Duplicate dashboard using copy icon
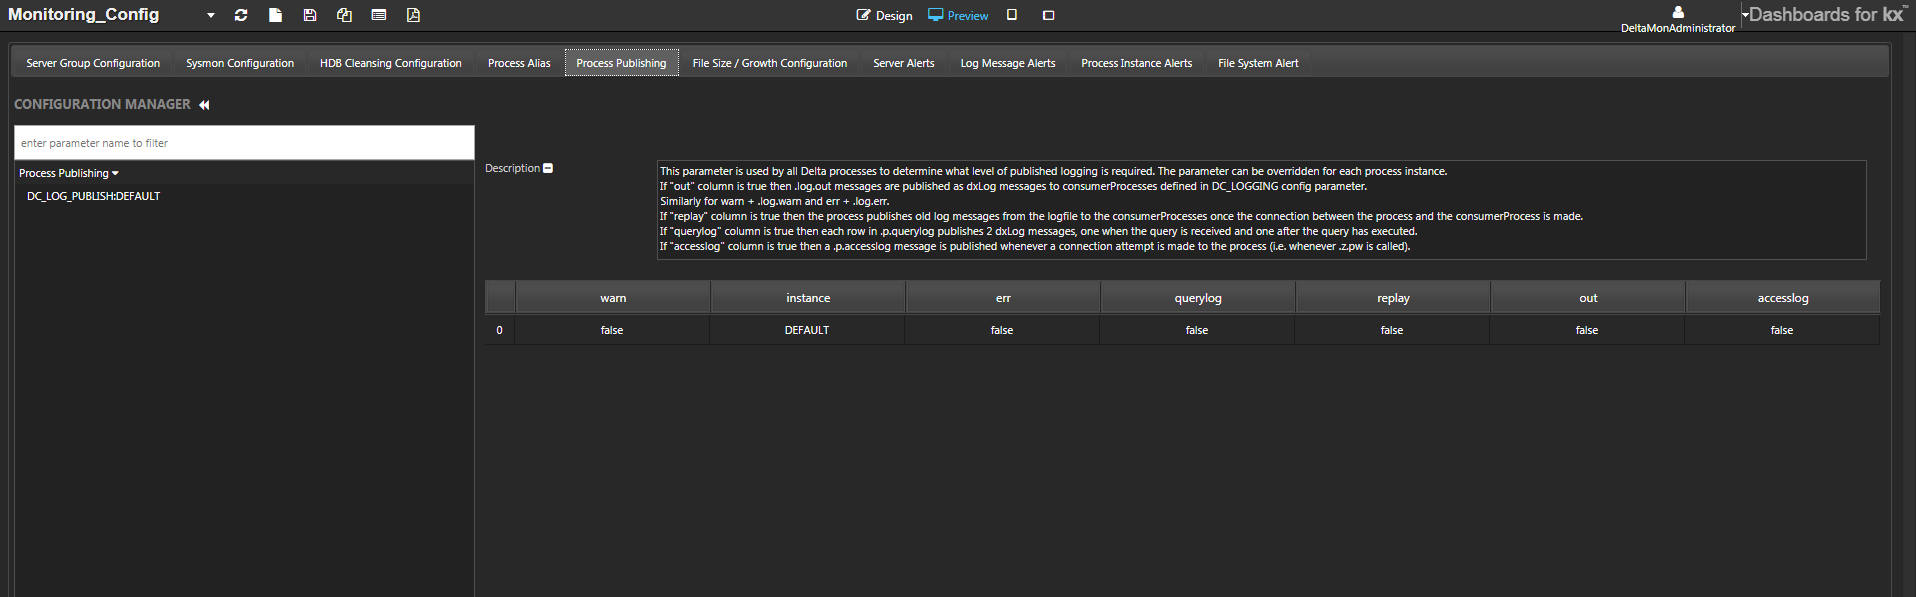 pyautogui.click(x=344, y=15)
